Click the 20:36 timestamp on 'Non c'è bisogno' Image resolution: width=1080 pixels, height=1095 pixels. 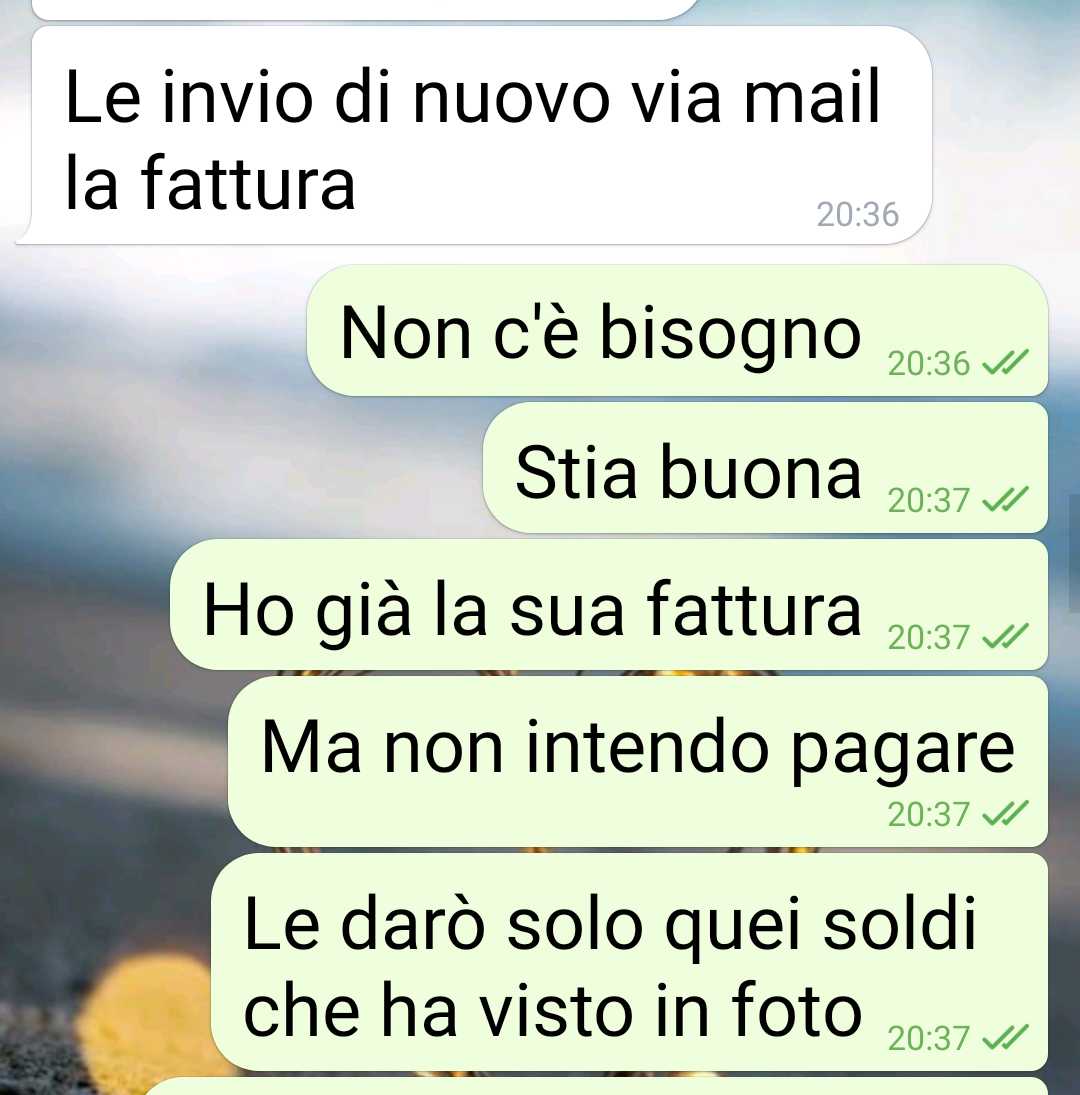tap(929, 363)
